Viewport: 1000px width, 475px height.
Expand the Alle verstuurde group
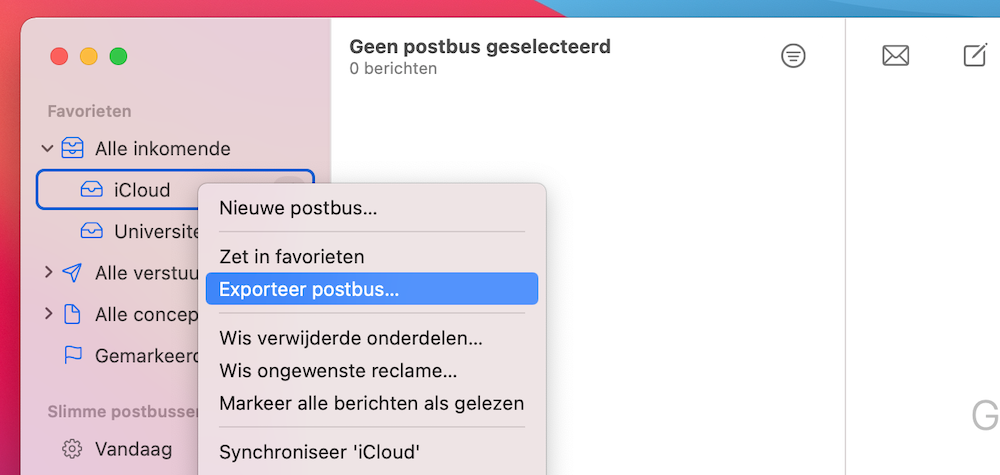[x=48, y=272]
